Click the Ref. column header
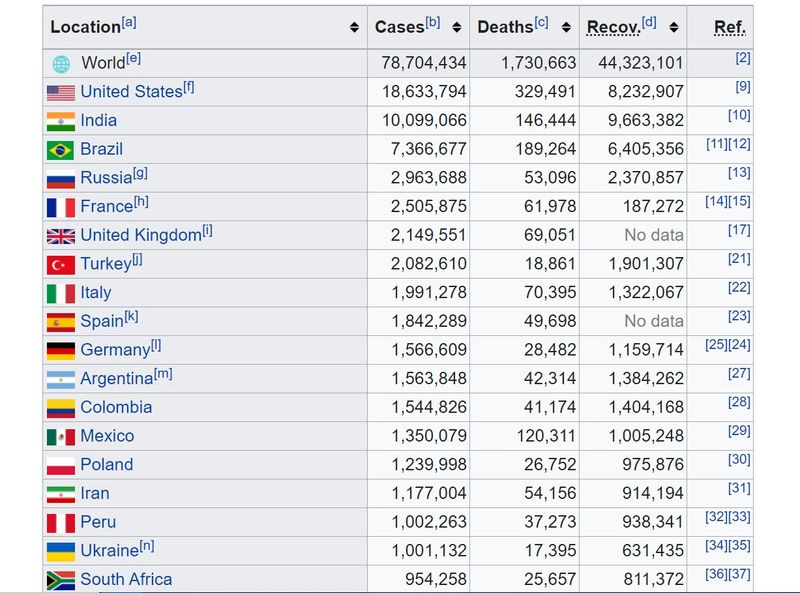The width and height of the screenshot is (800, 593). (x=730, y=27)
